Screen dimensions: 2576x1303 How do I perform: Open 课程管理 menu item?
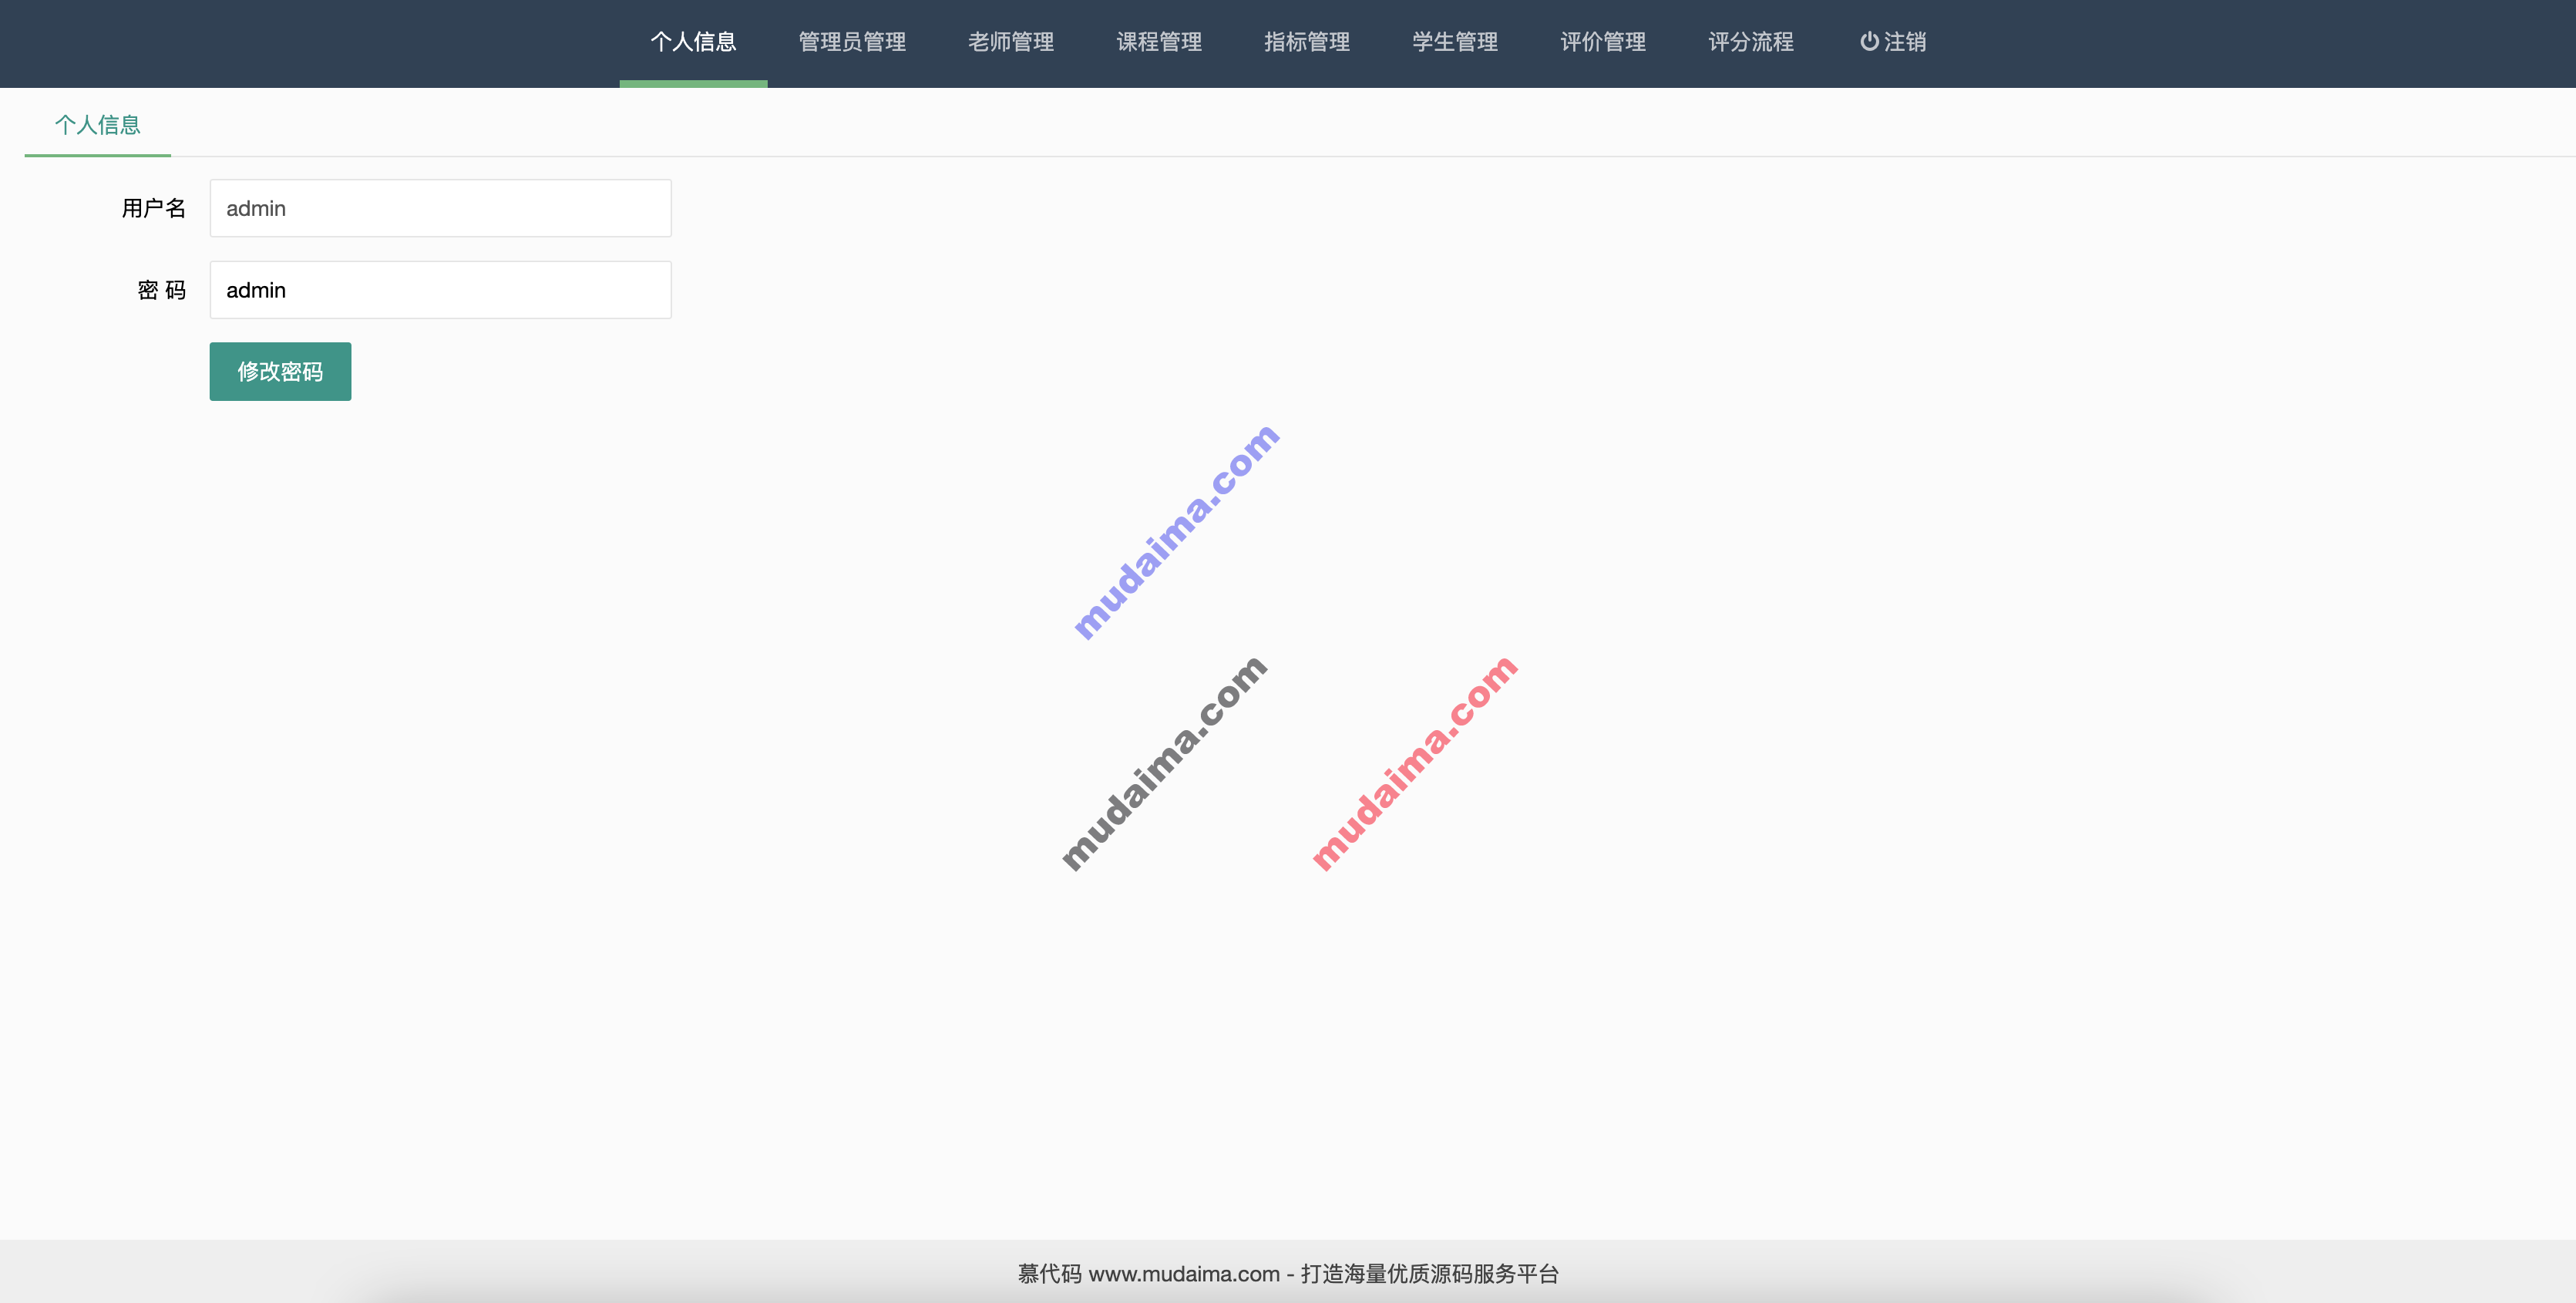coord(1159,42)
